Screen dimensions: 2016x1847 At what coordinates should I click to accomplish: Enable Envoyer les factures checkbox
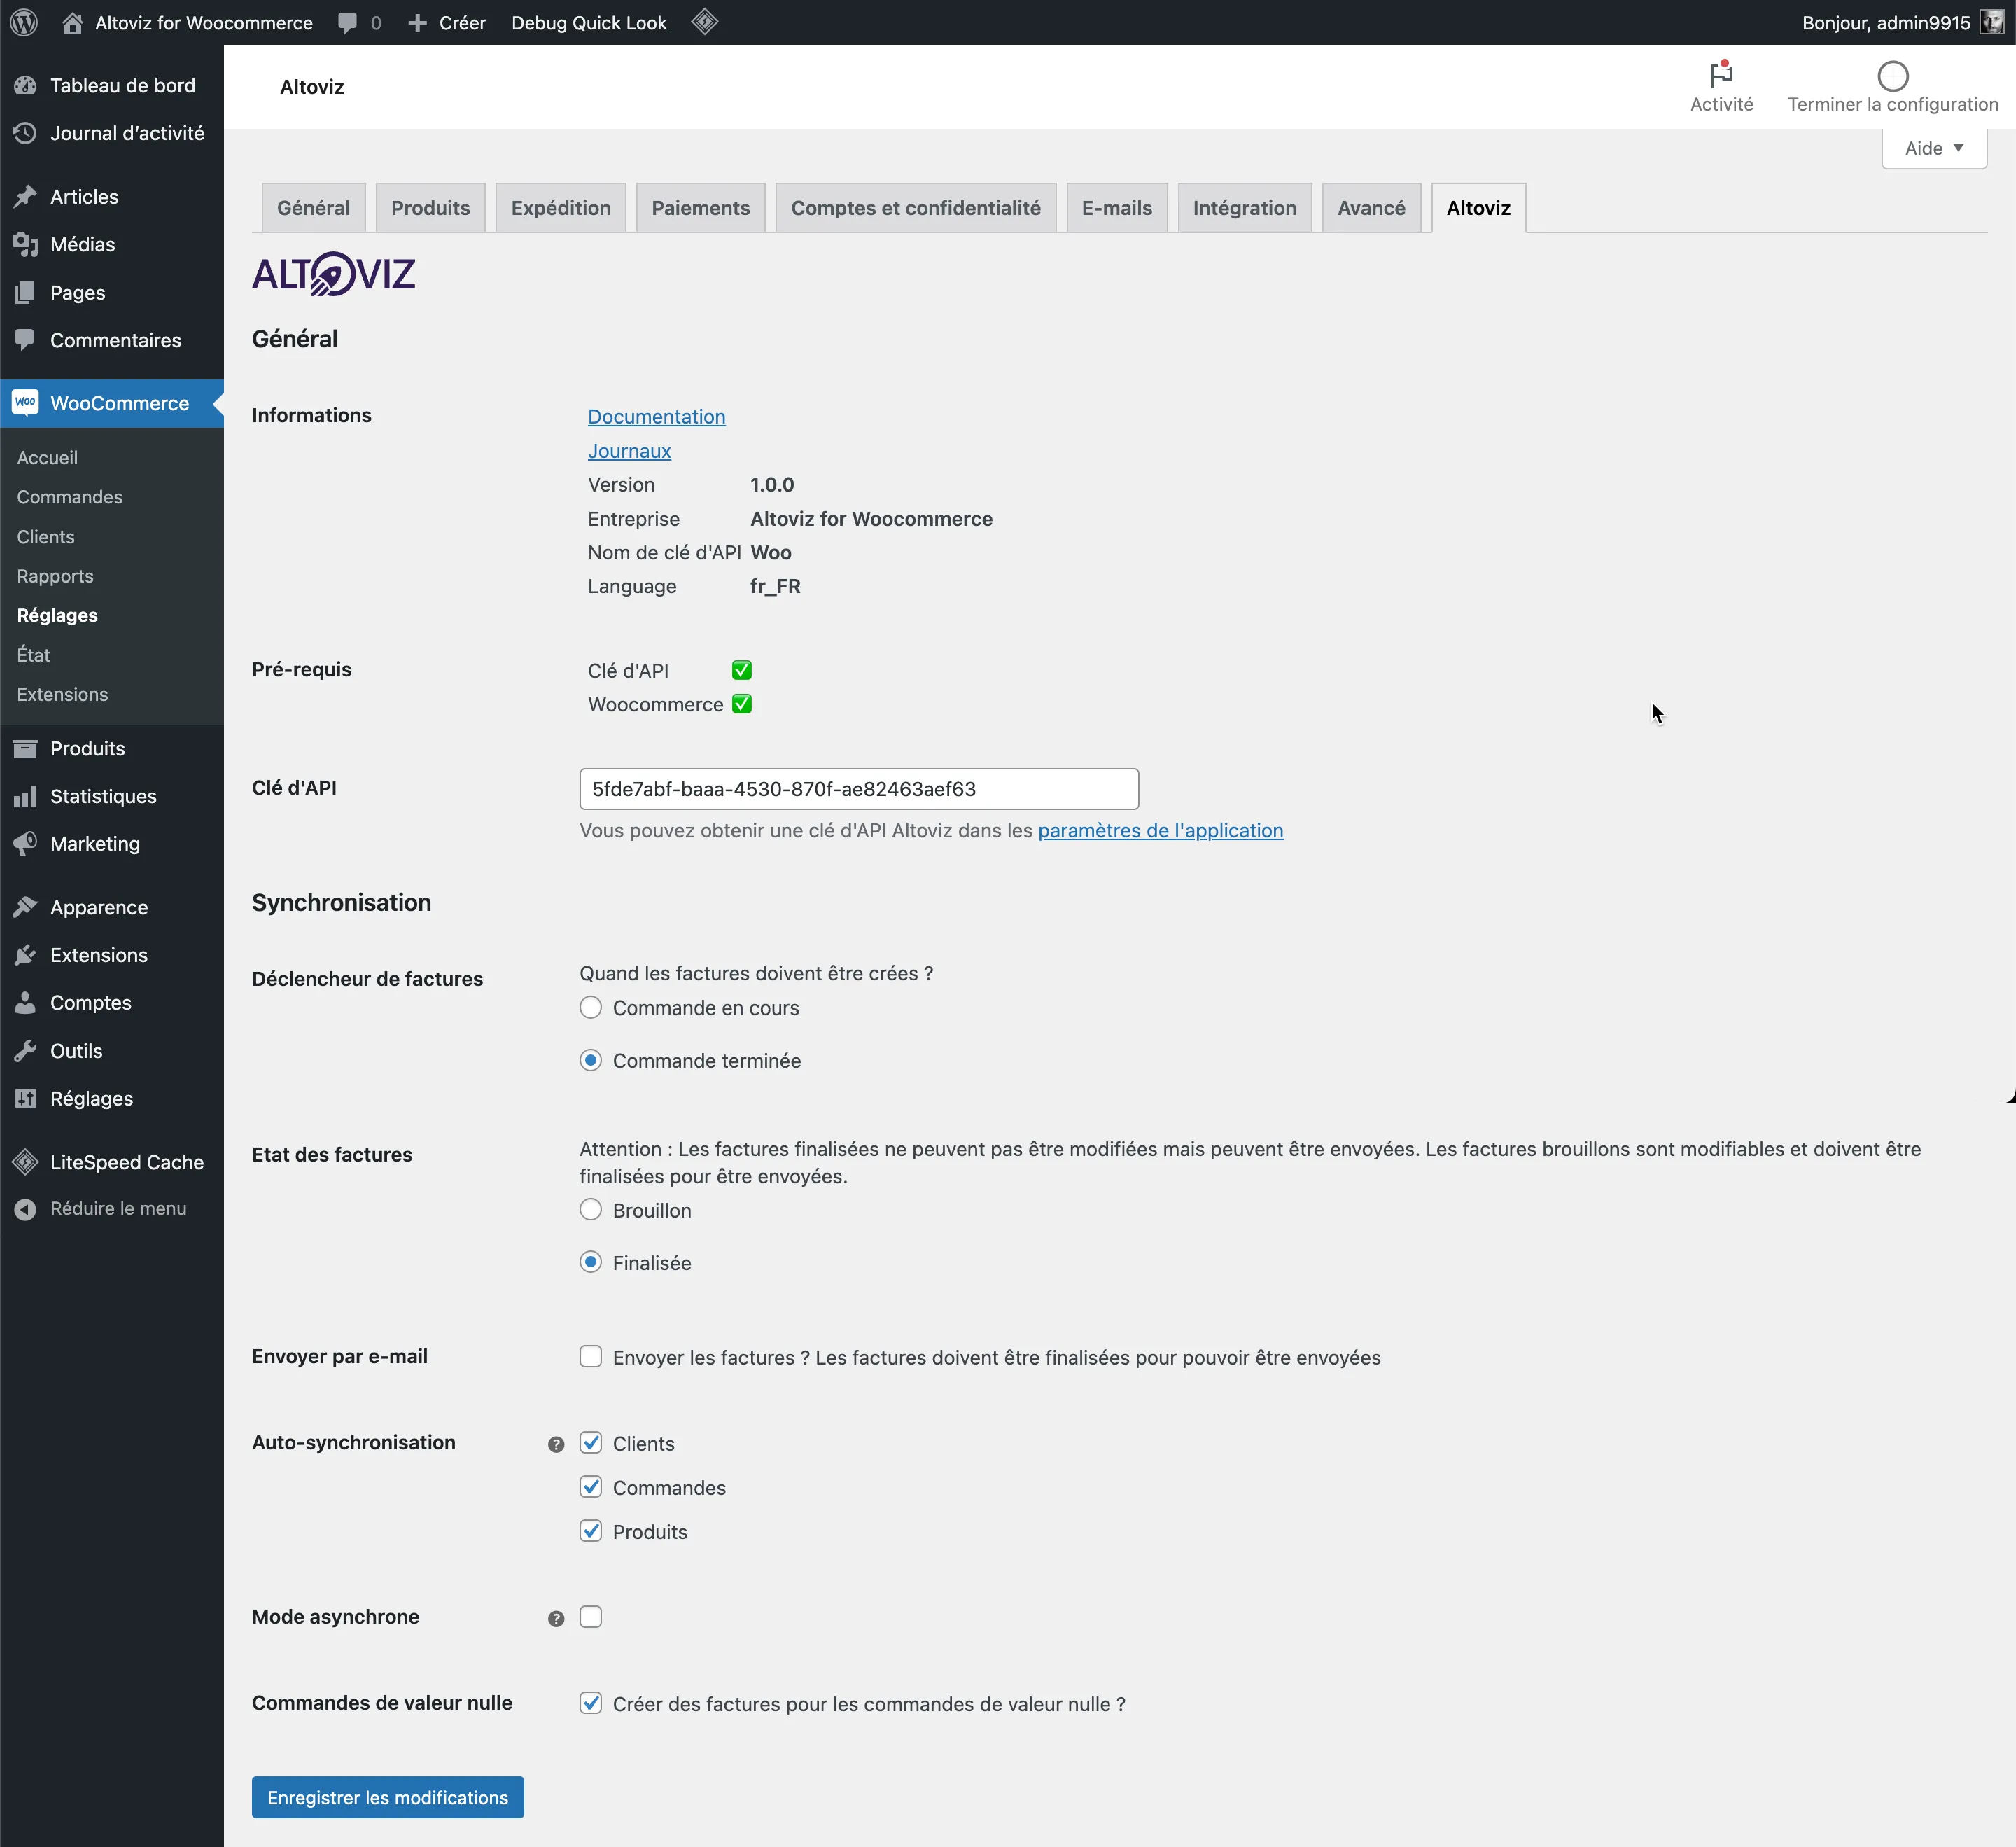(591, 1356)
